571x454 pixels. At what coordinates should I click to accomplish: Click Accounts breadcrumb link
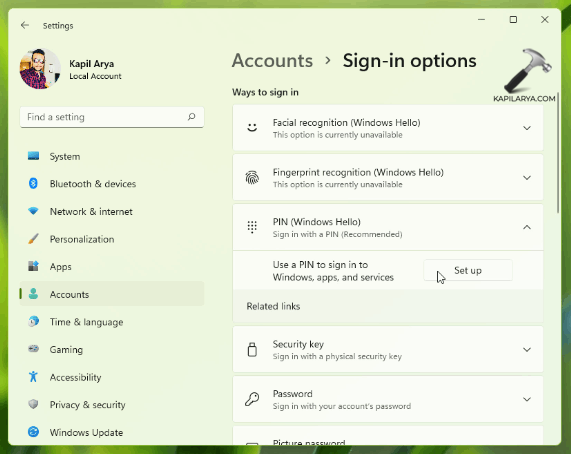pyautogui.click(x=272, y=60)
